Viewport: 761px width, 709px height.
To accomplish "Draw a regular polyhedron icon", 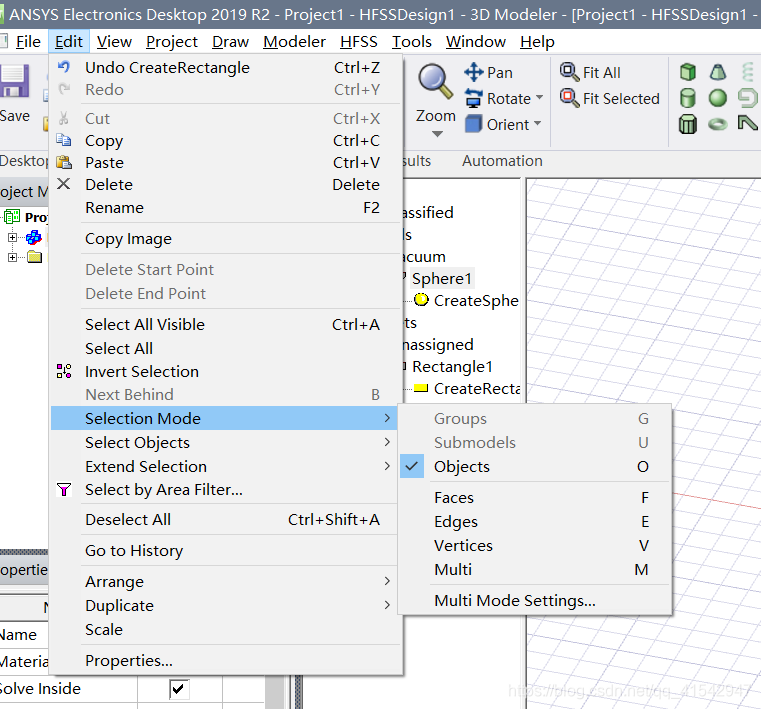I will click(688, 124).
